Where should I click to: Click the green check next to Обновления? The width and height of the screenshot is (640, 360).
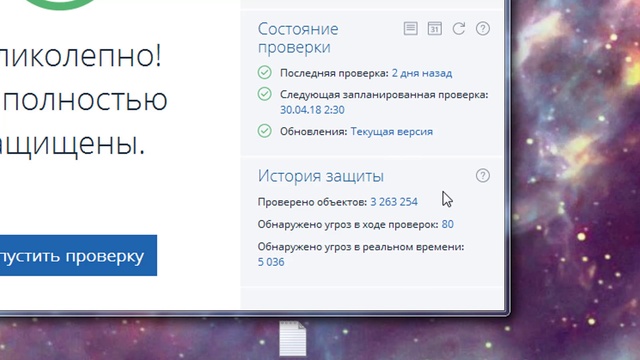tap(264, 131)
